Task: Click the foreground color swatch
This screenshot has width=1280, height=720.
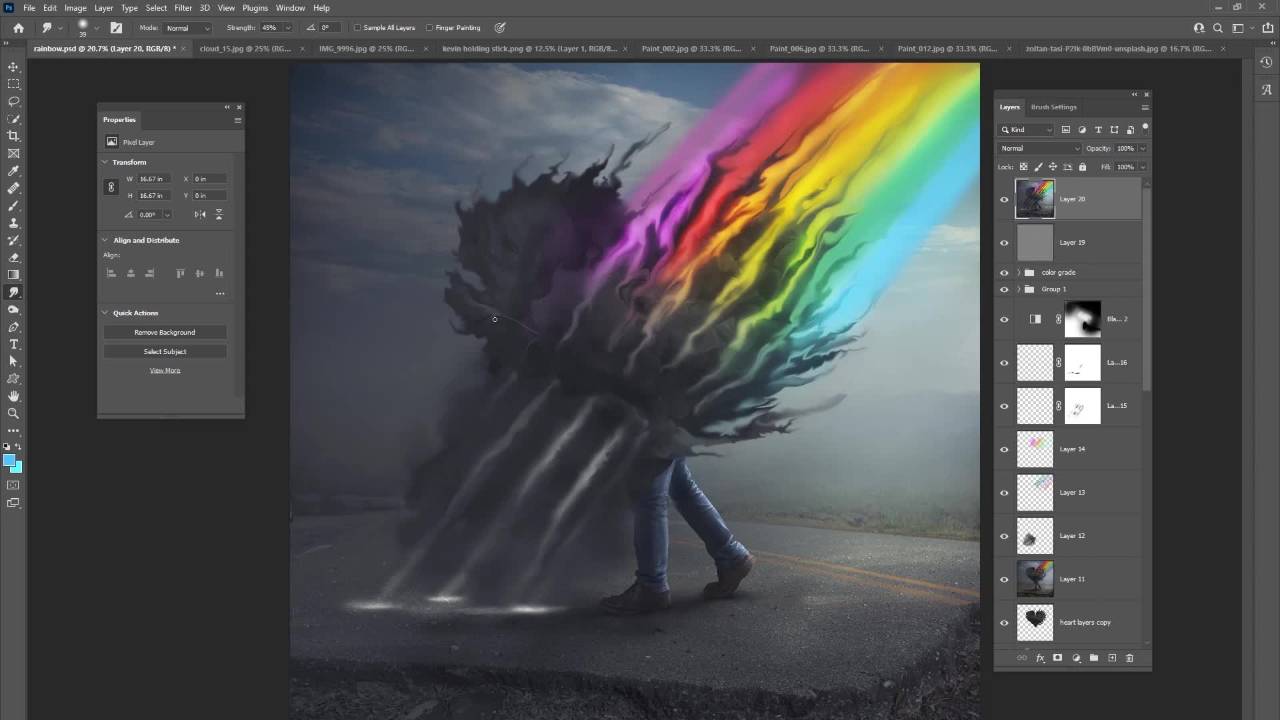Action: (x=9, y=461)
